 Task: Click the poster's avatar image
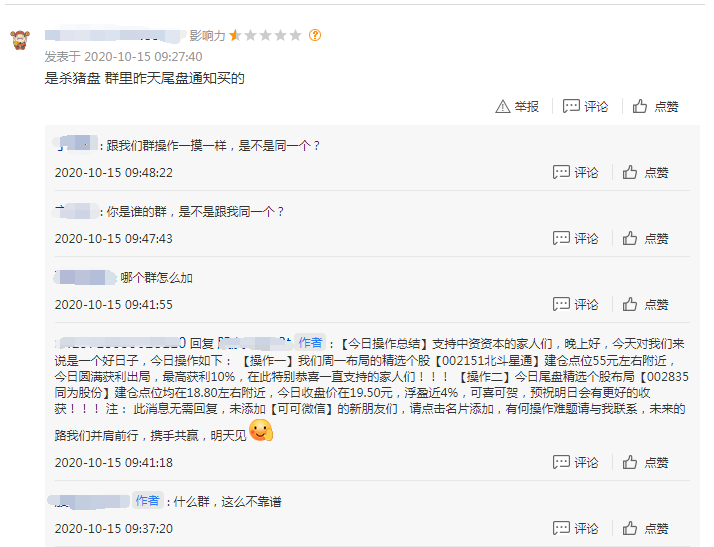point(20,40)
